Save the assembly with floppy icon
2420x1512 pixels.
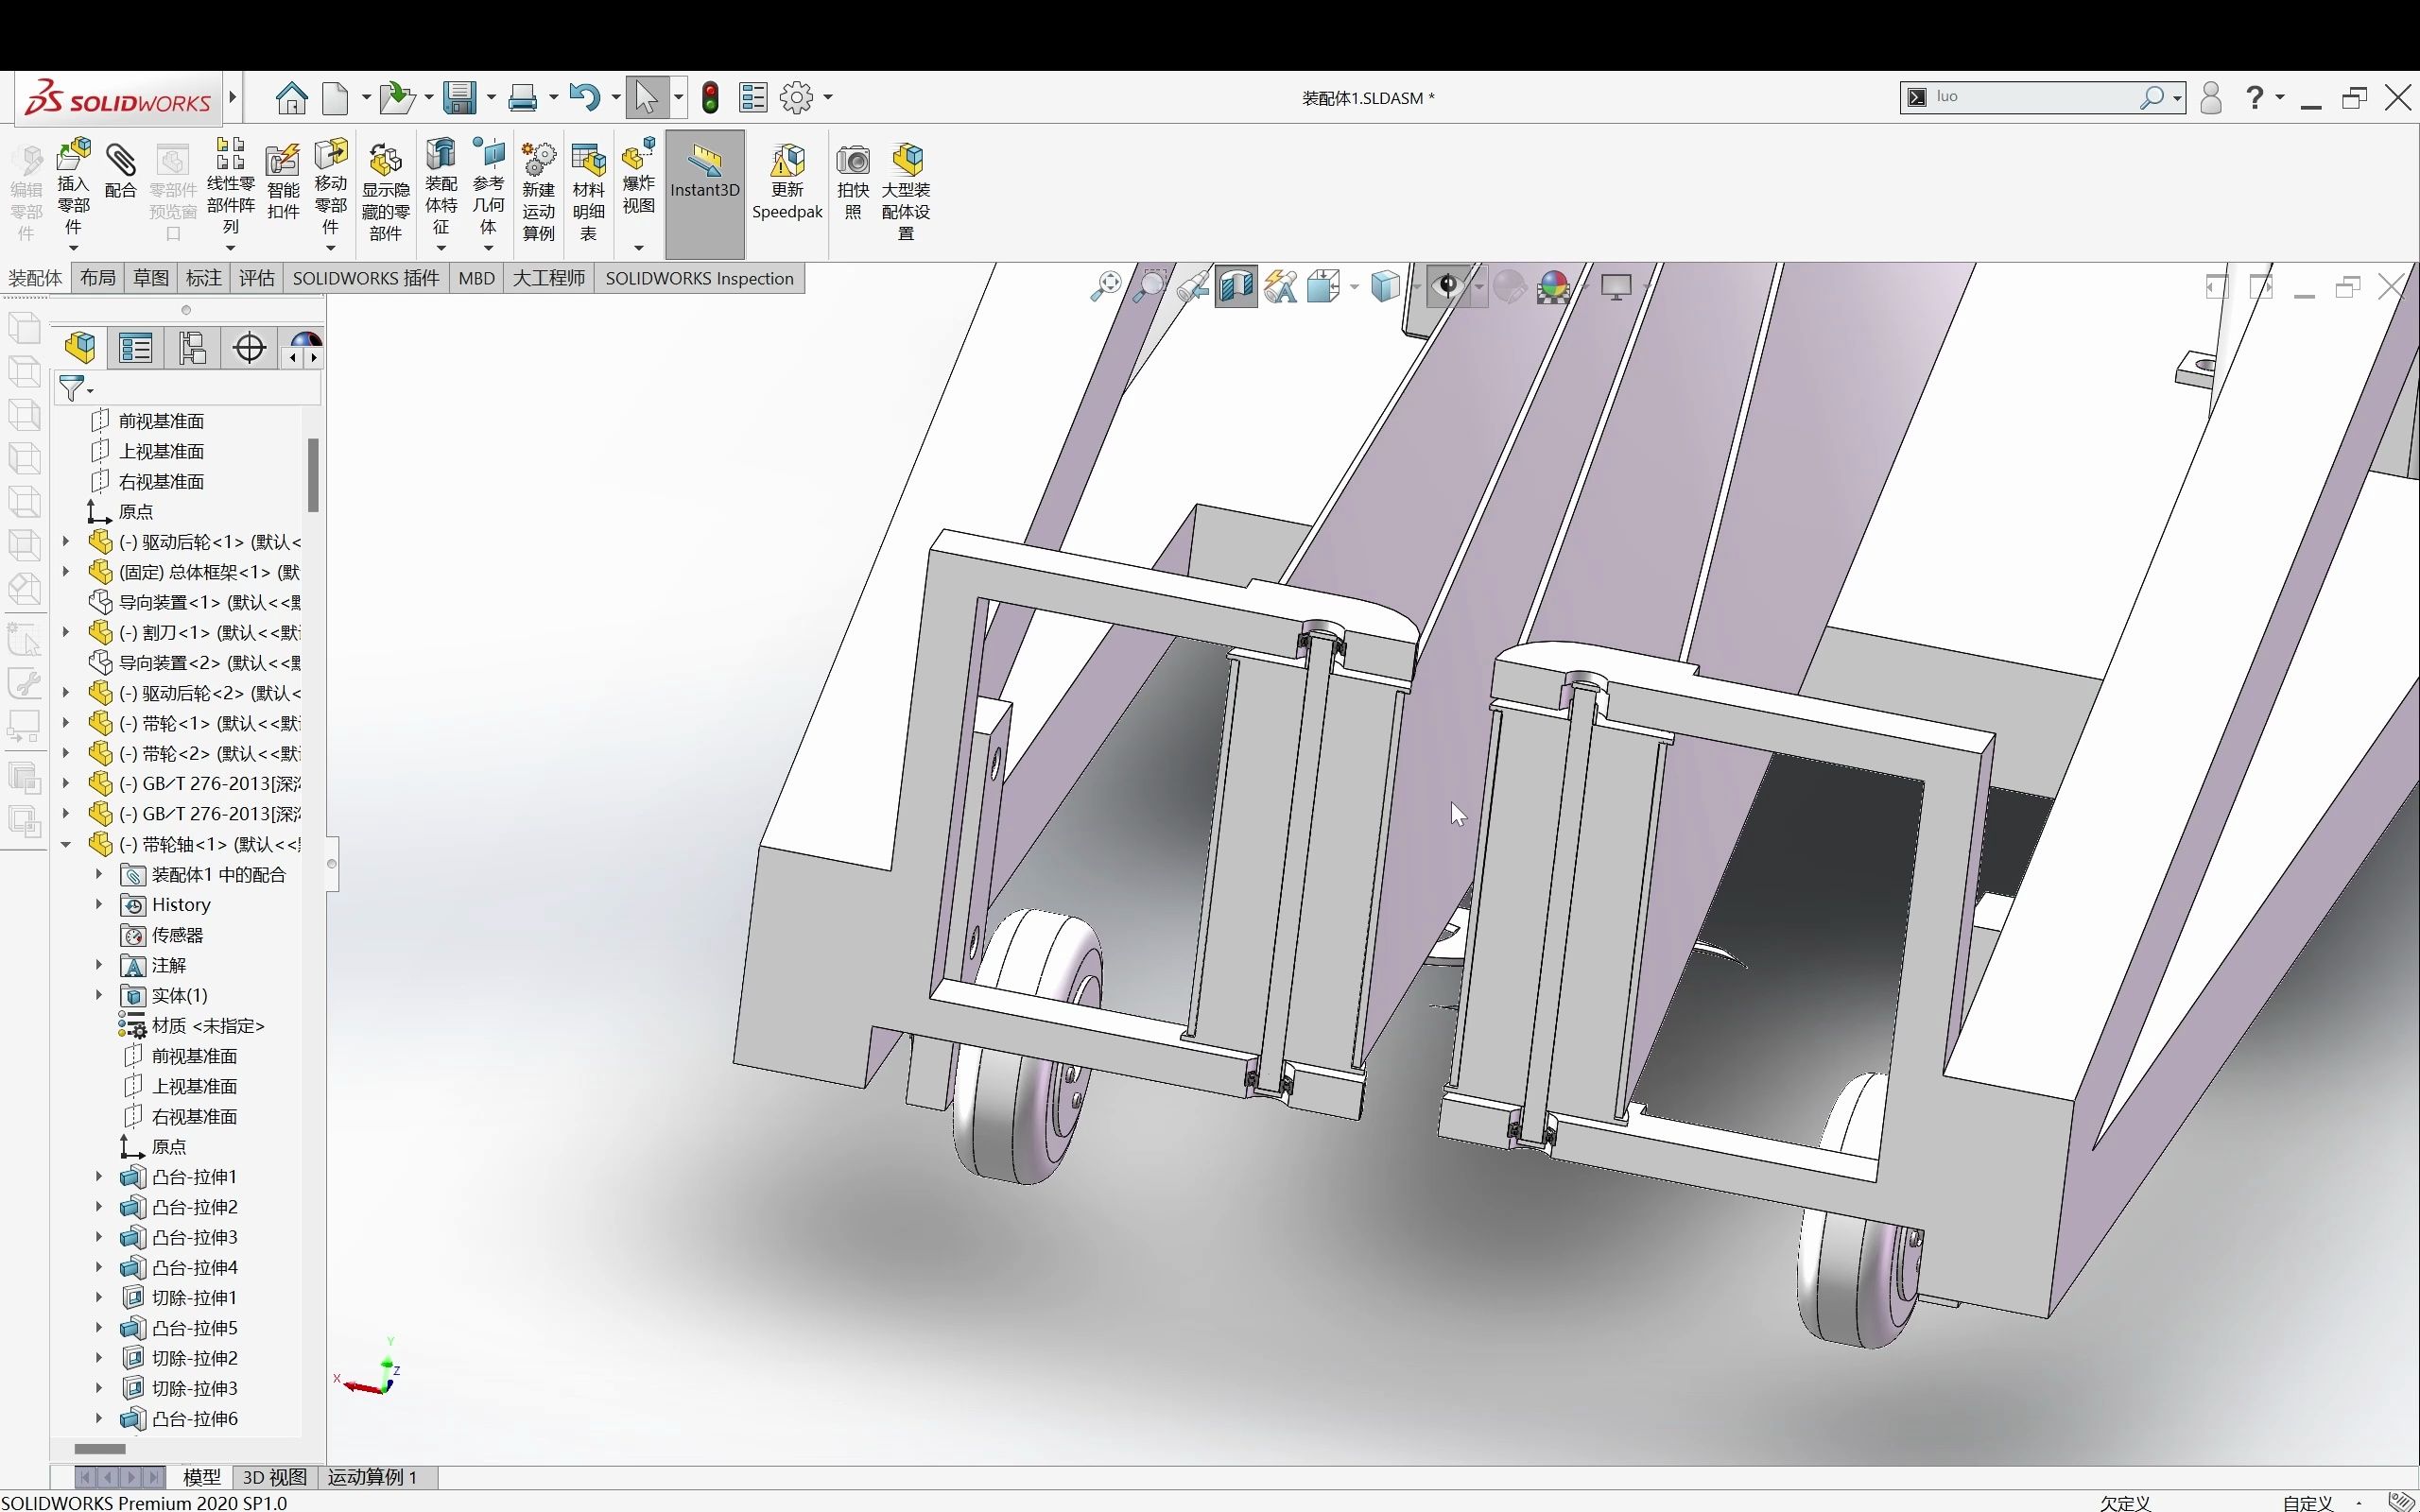460,98
